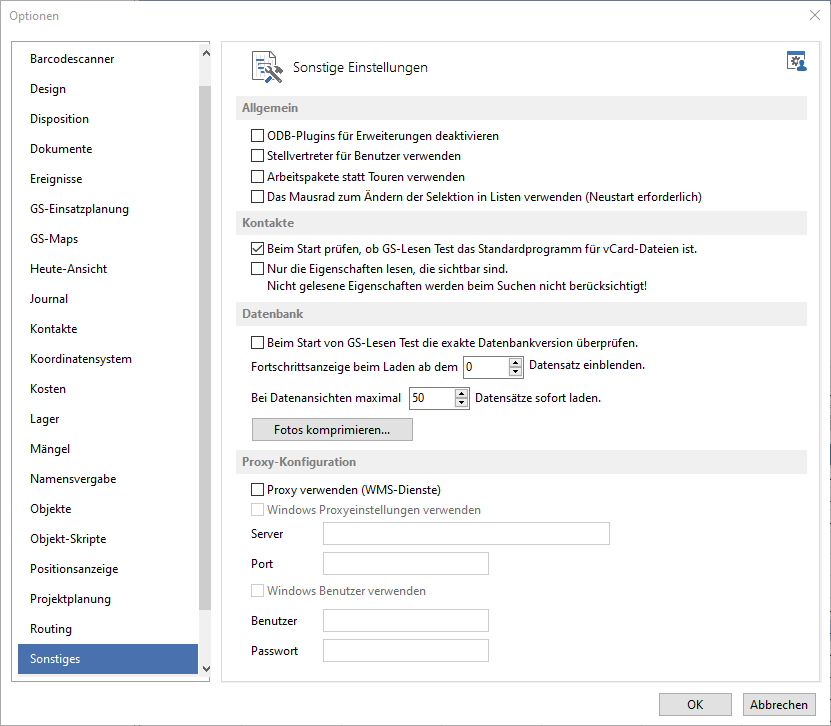The height and width of the screenshot is (726, 831).
Task: Click the category list scrollbar thumb
Action: 205,347
